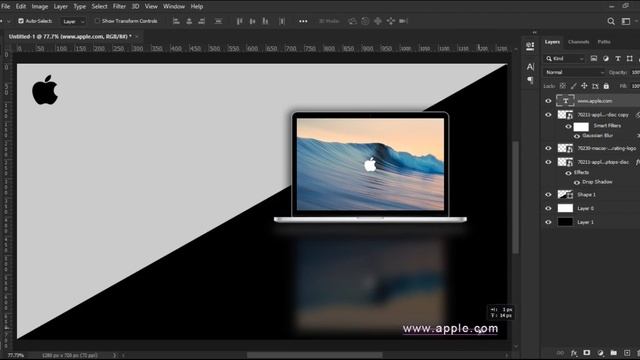Toggle lock position
The image size is (640, 360).
pos(584,86)
